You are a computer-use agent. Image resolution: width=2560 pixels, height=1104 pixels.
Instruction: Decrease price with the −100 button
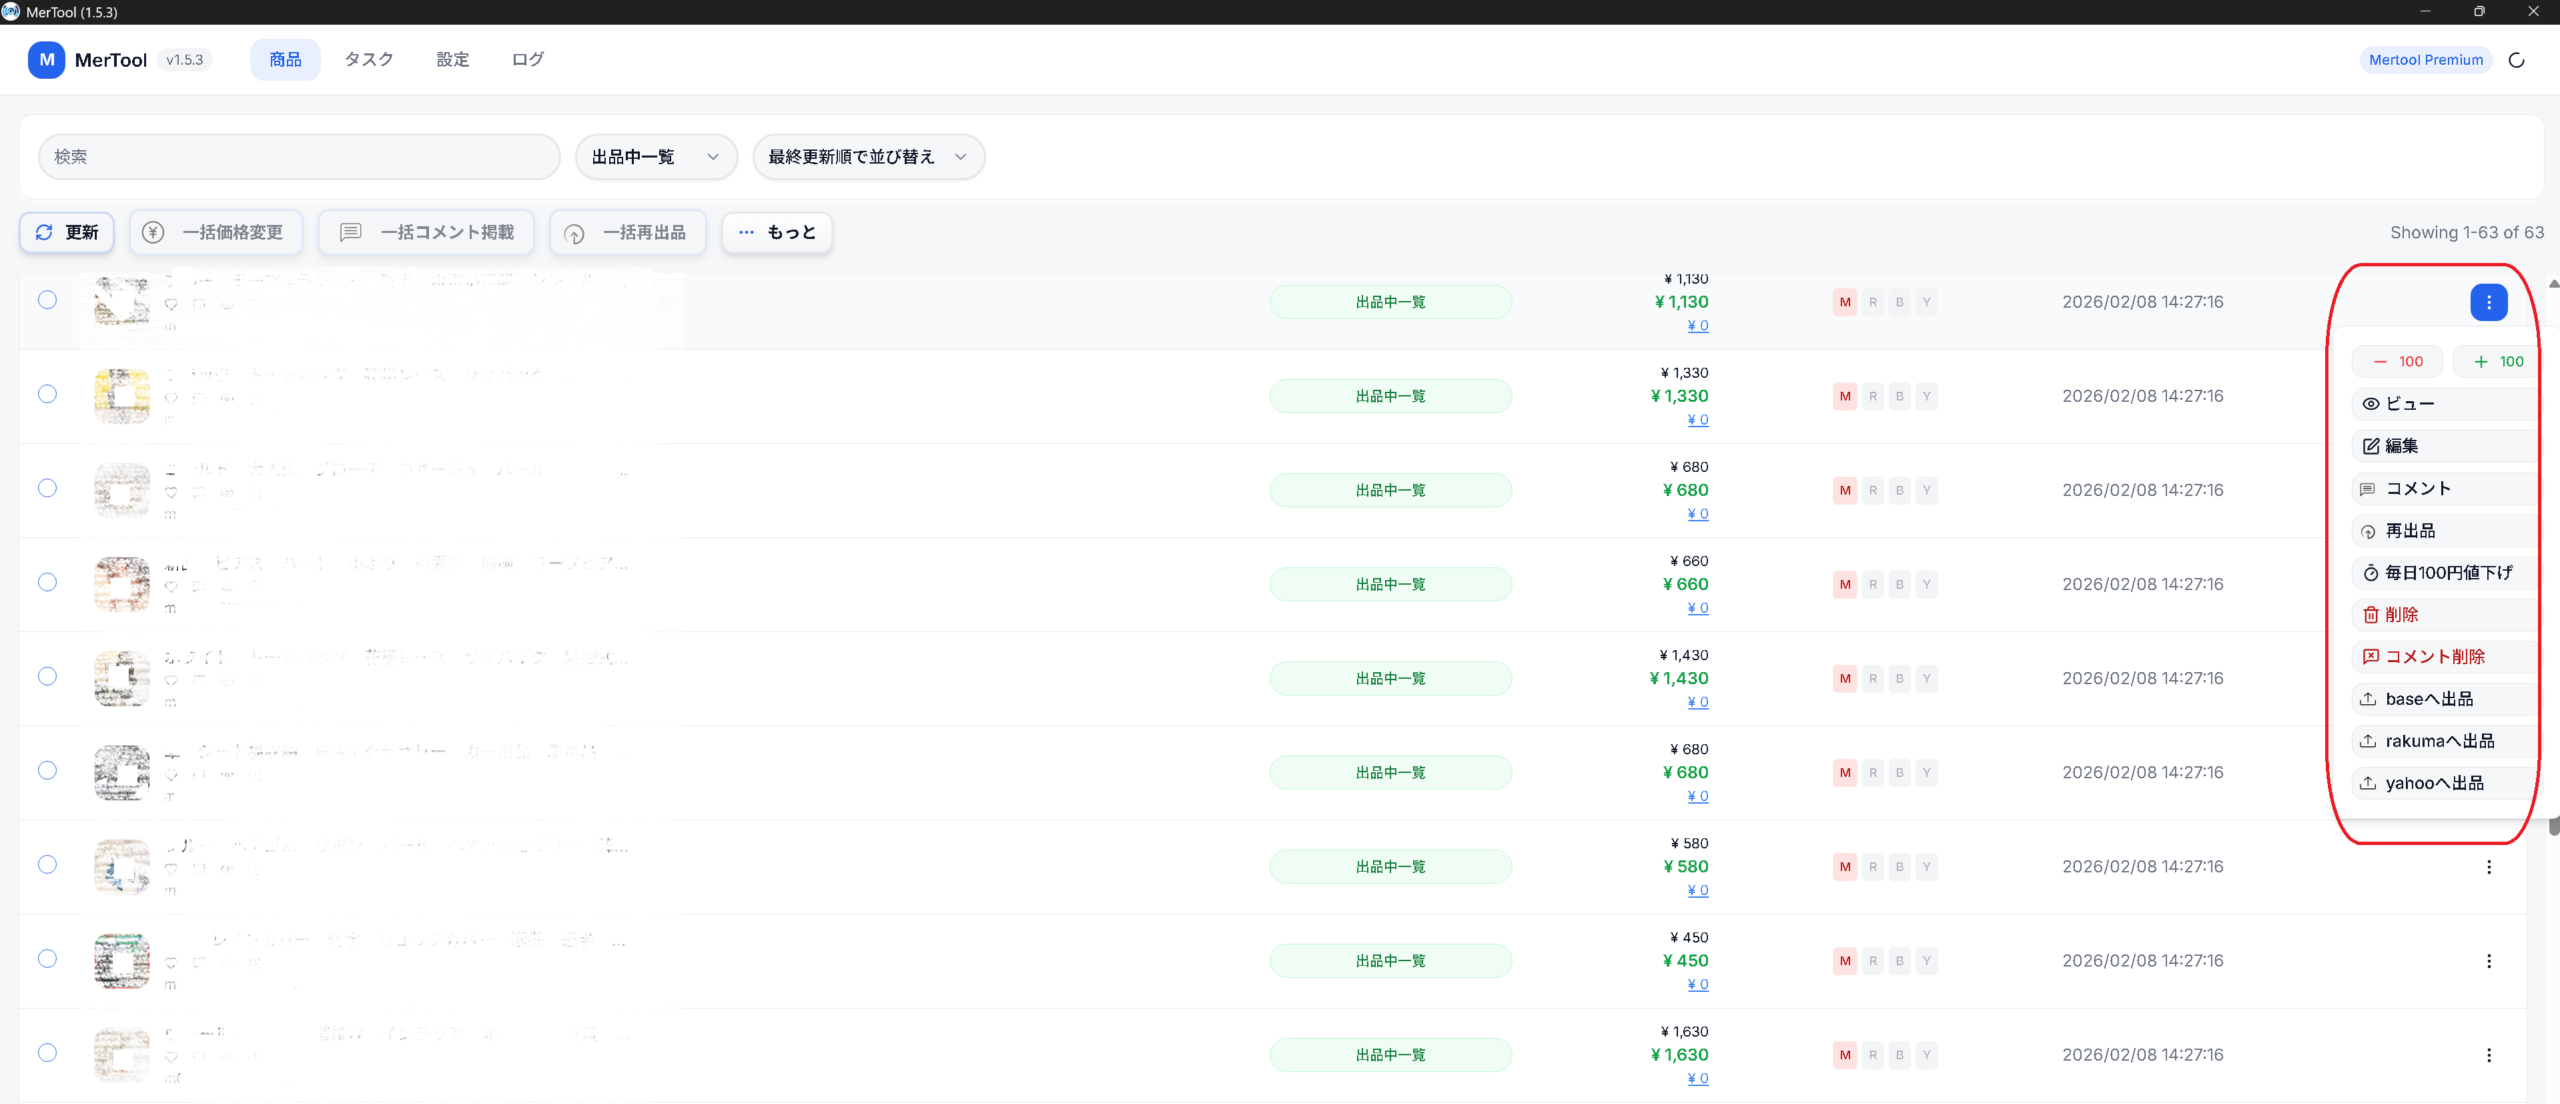[x=2397, y=361]
